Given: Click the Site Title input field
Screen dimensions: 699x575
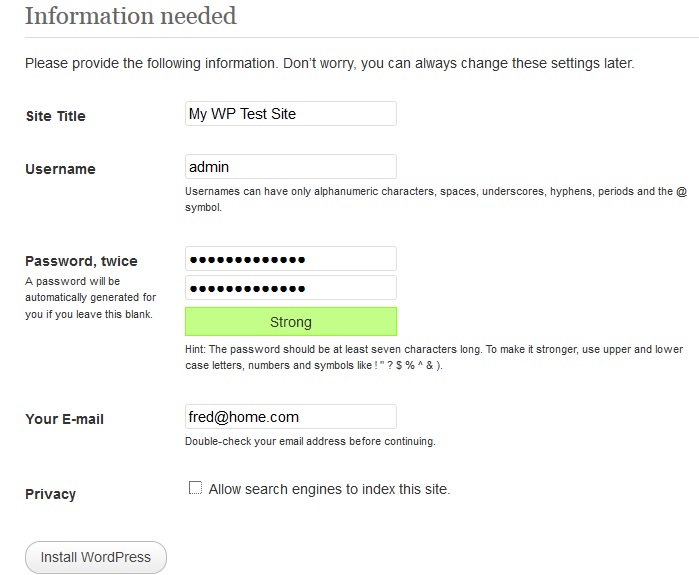Looking at the screenshot, I should pos(290,114).
